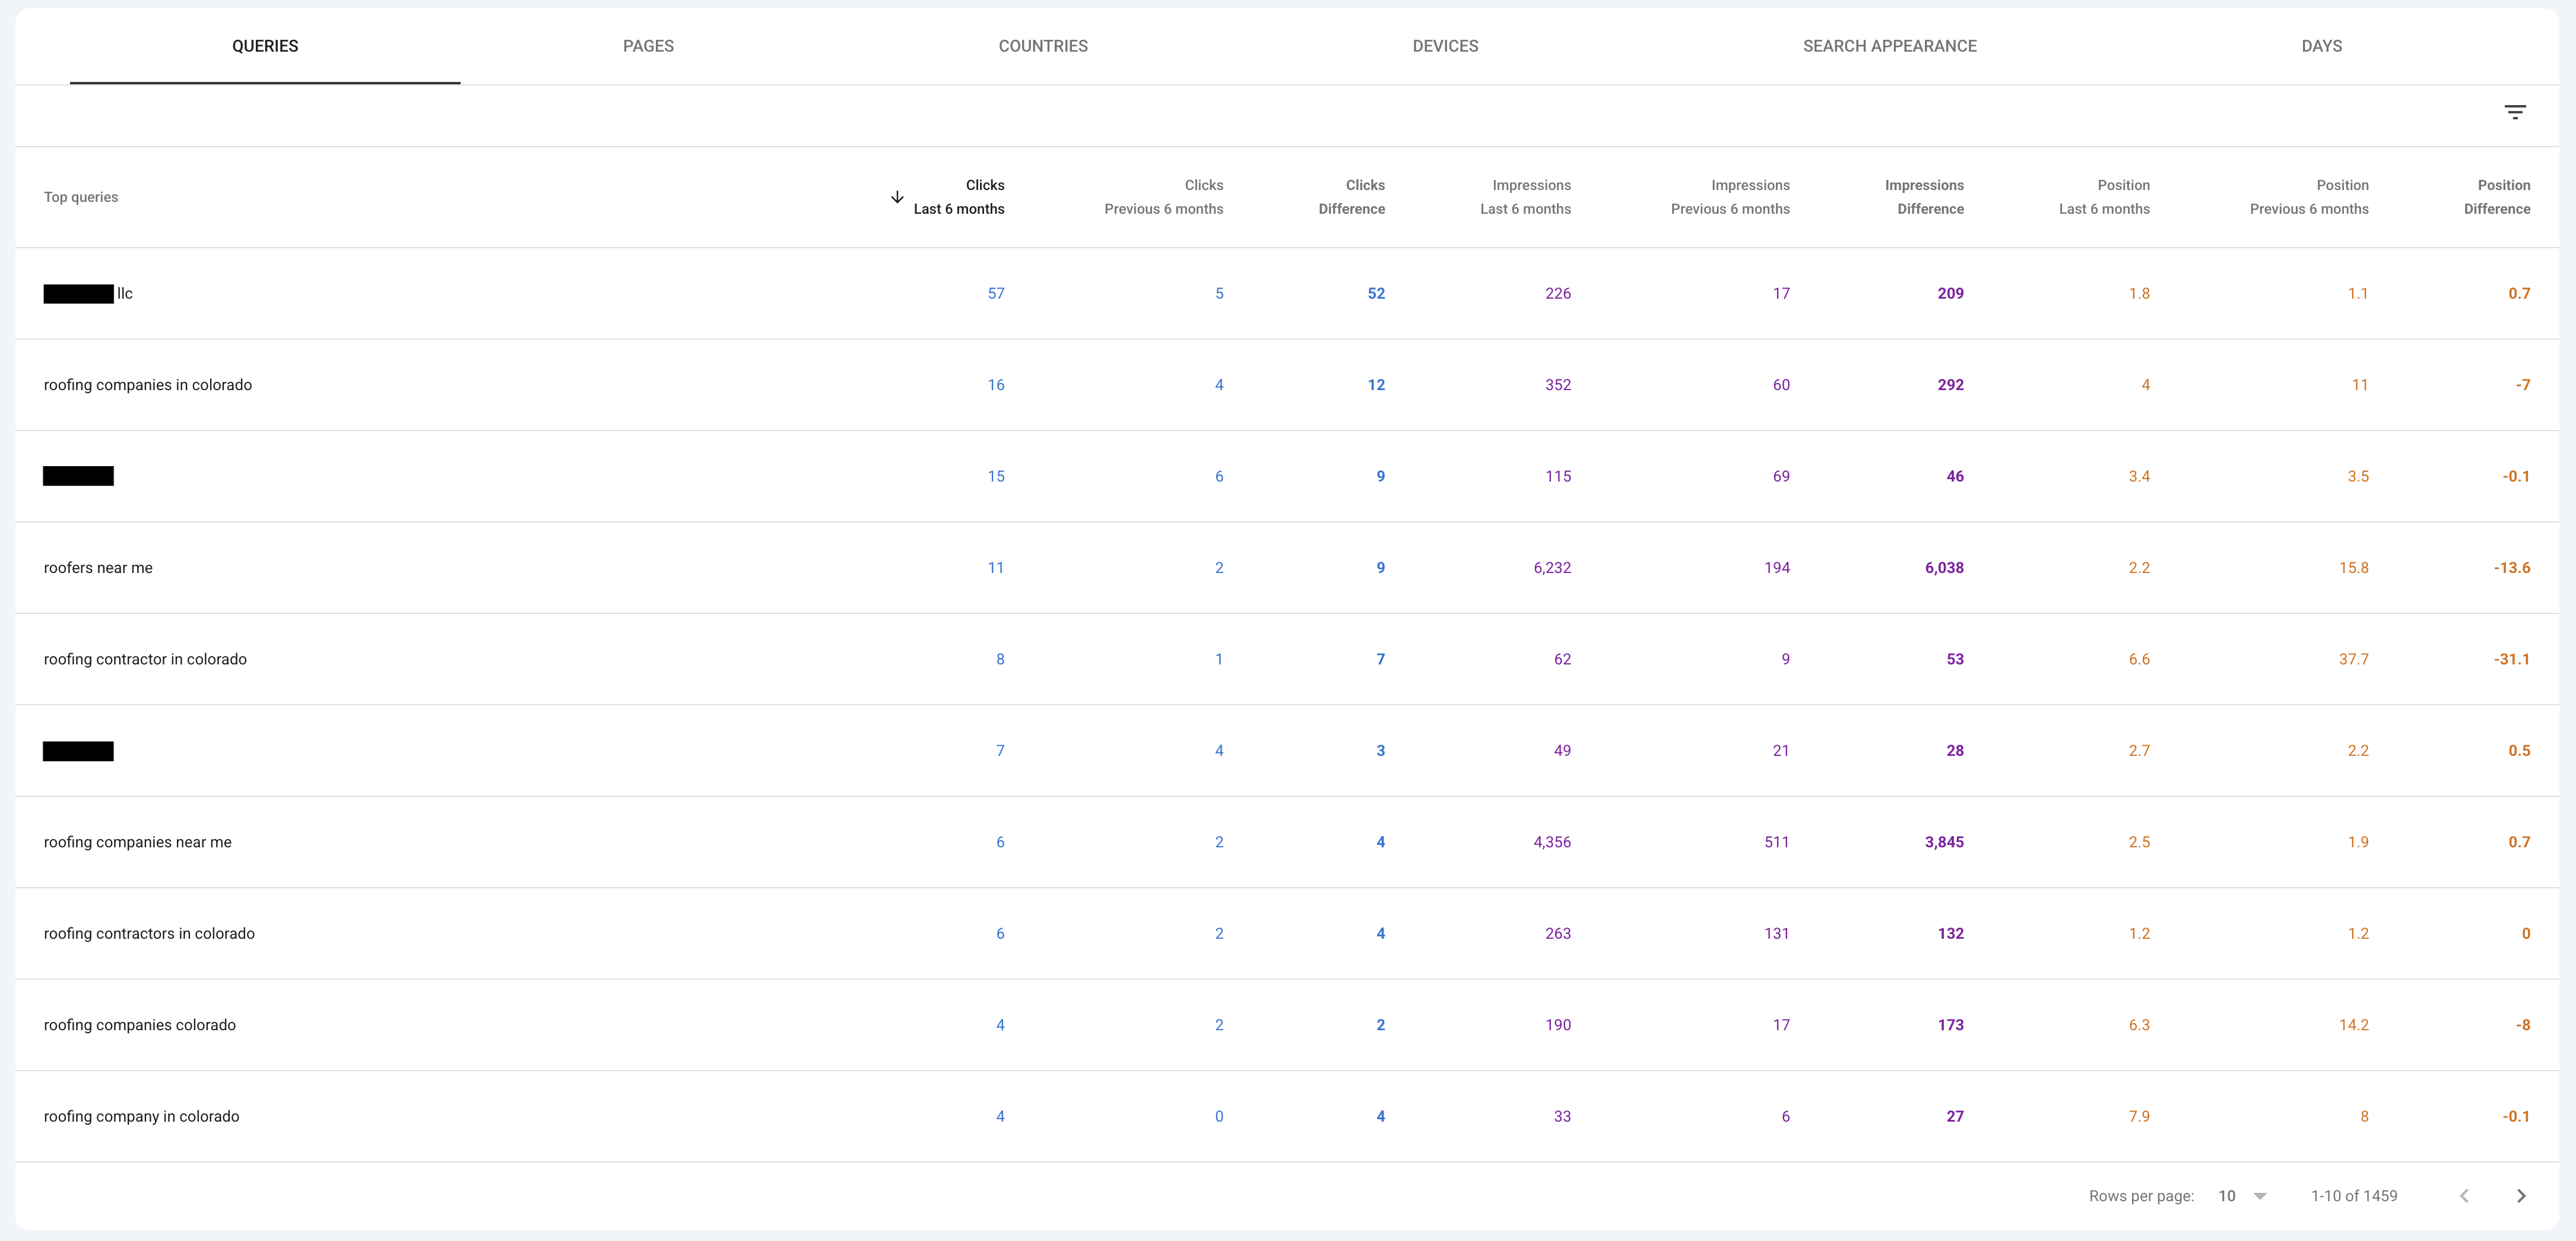The height and width of the screenshot is (1241, 2576).
Task: Sort by Position Difference column header
Action: pos(2497,197)
